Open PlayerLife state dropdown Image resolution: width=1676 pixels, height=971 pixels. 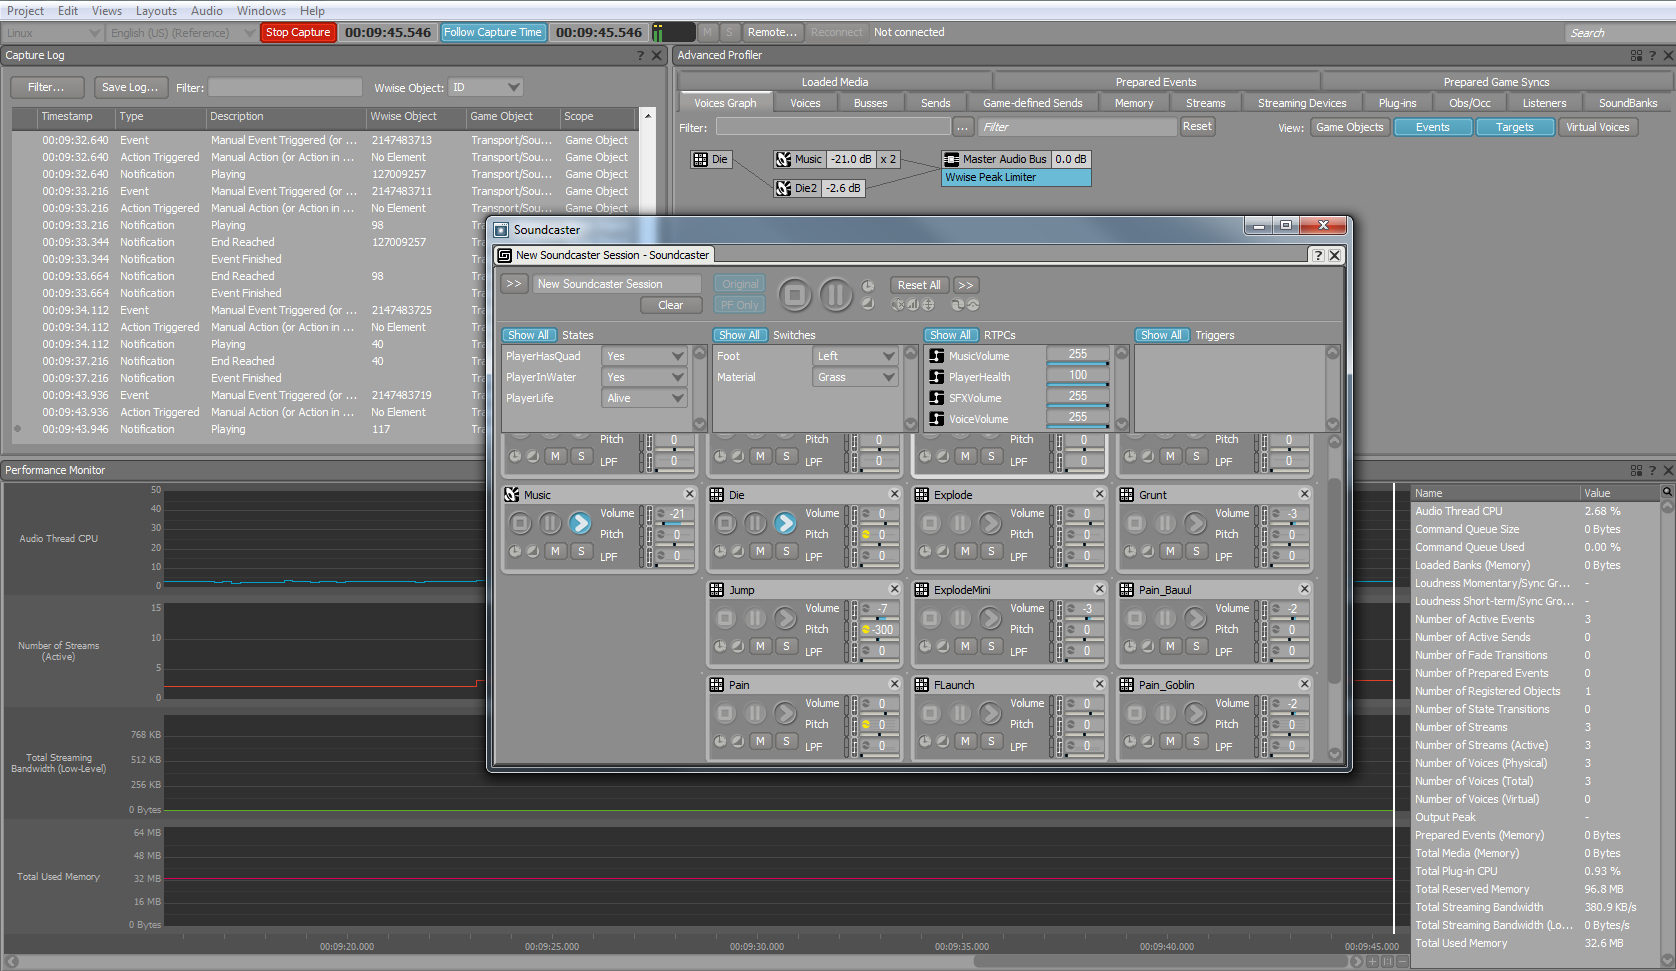pyautogui.click(x=644, y=398)
